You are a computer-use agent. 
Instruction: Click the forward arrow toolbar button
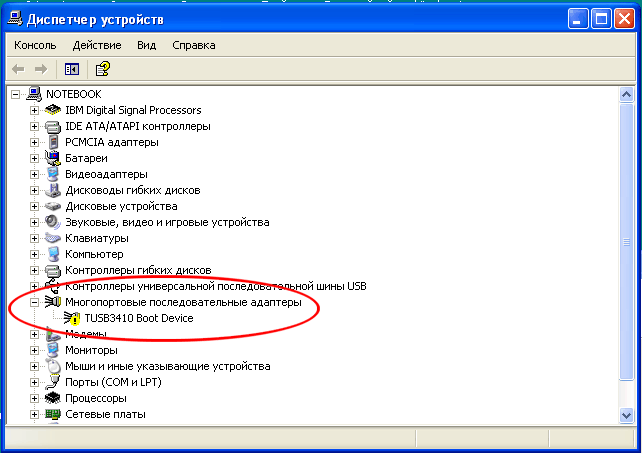point(41,69)
